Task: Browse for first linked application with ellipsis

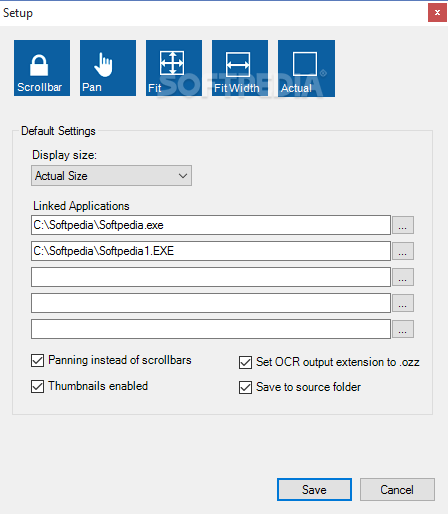Action: [403, 225]
